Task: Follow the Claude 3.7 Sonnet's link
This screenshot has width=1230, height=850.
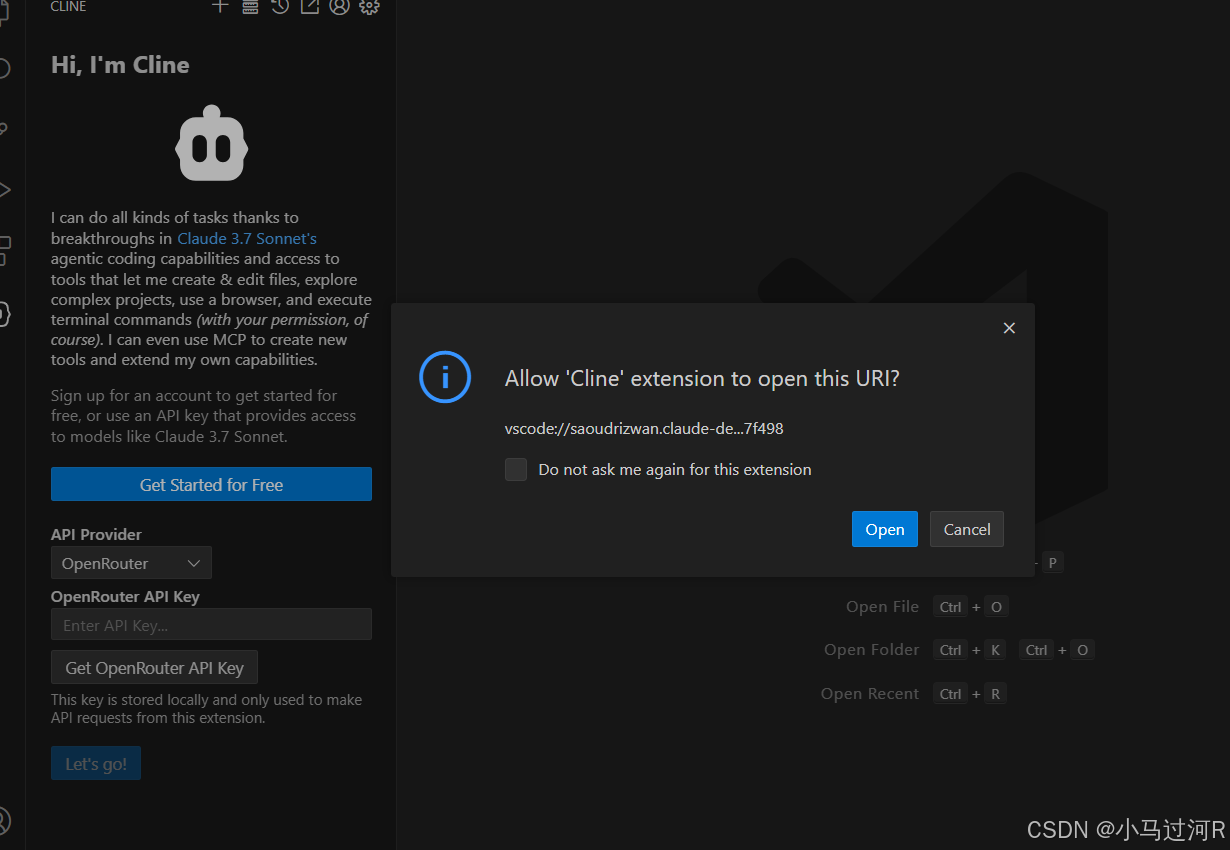Action: coord(247,238)
